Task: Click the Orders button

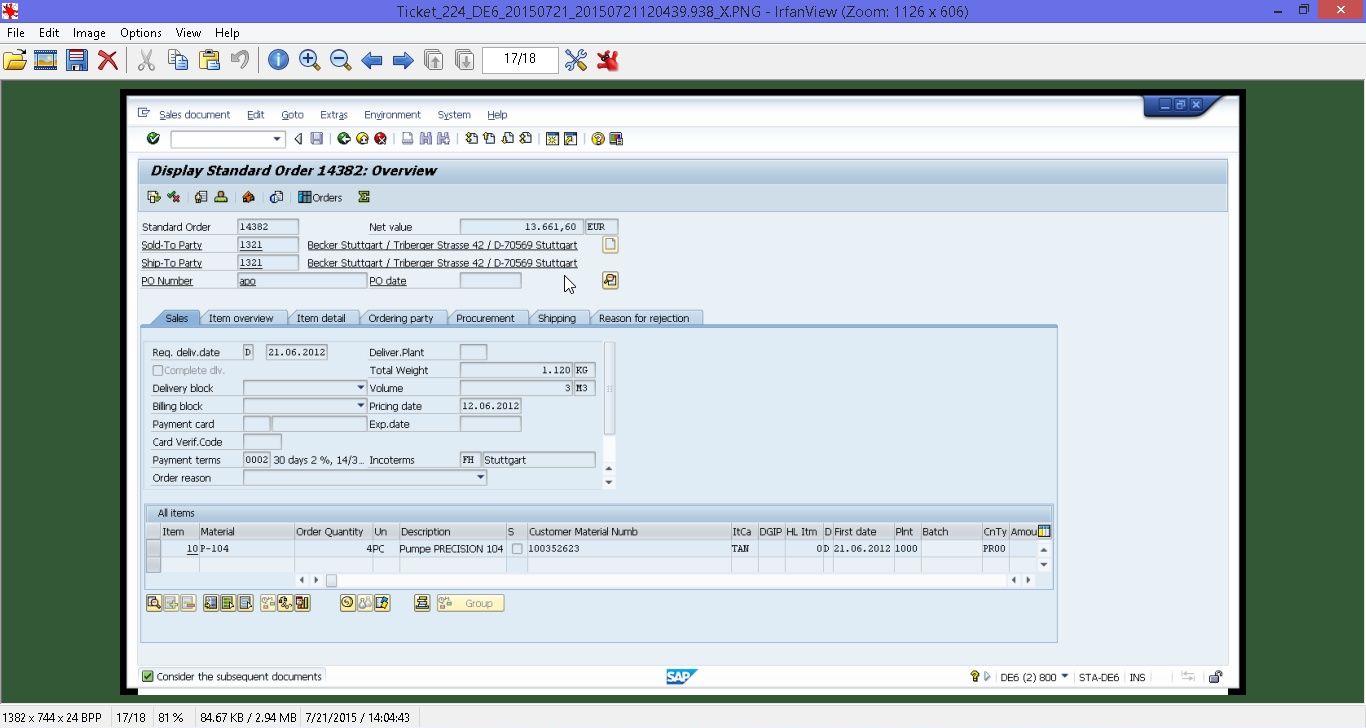Action: click(320, 197)
